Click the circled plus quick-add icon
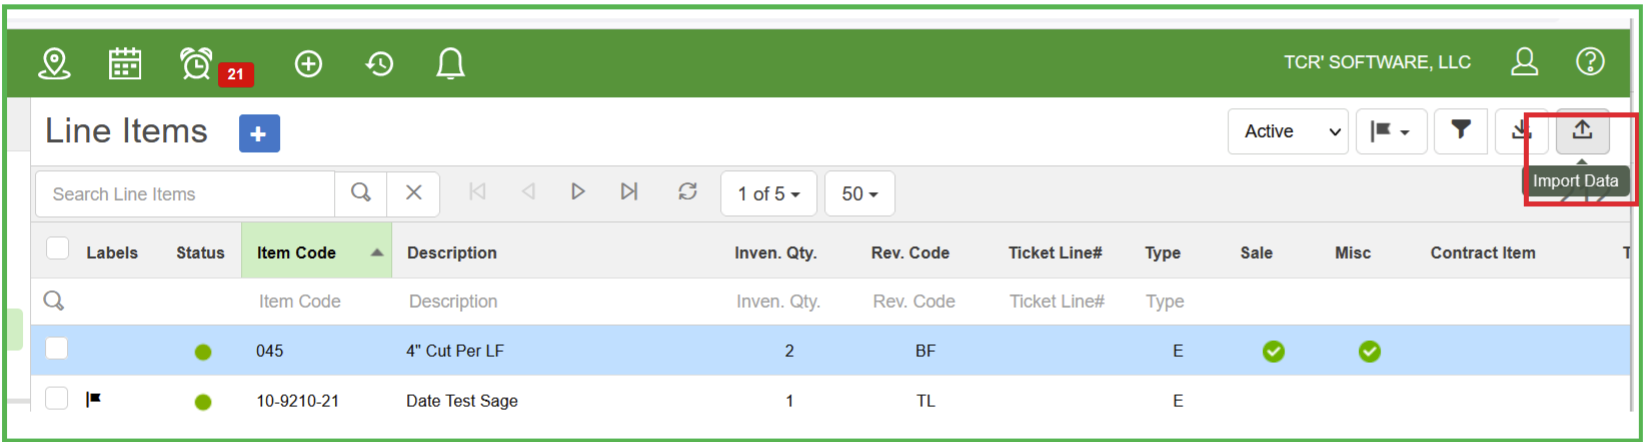 click(308, 64)
